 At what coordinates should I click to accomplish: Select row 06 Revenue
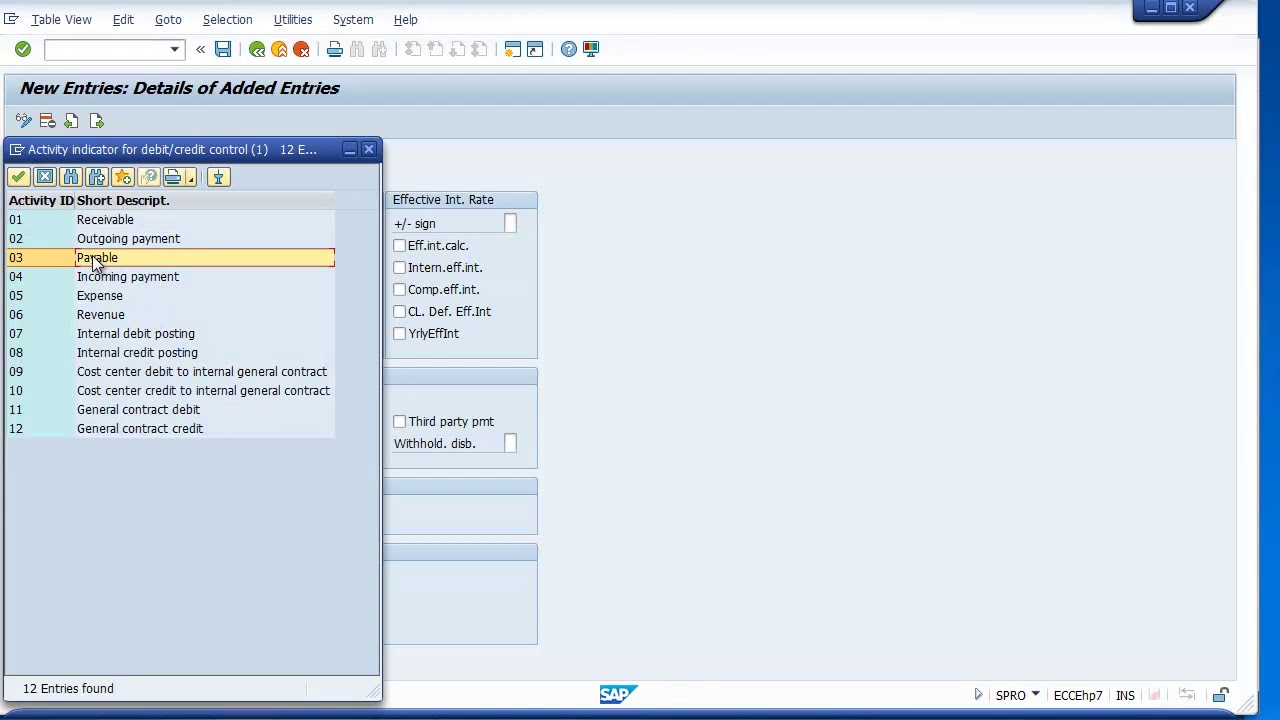pos(171,315)
